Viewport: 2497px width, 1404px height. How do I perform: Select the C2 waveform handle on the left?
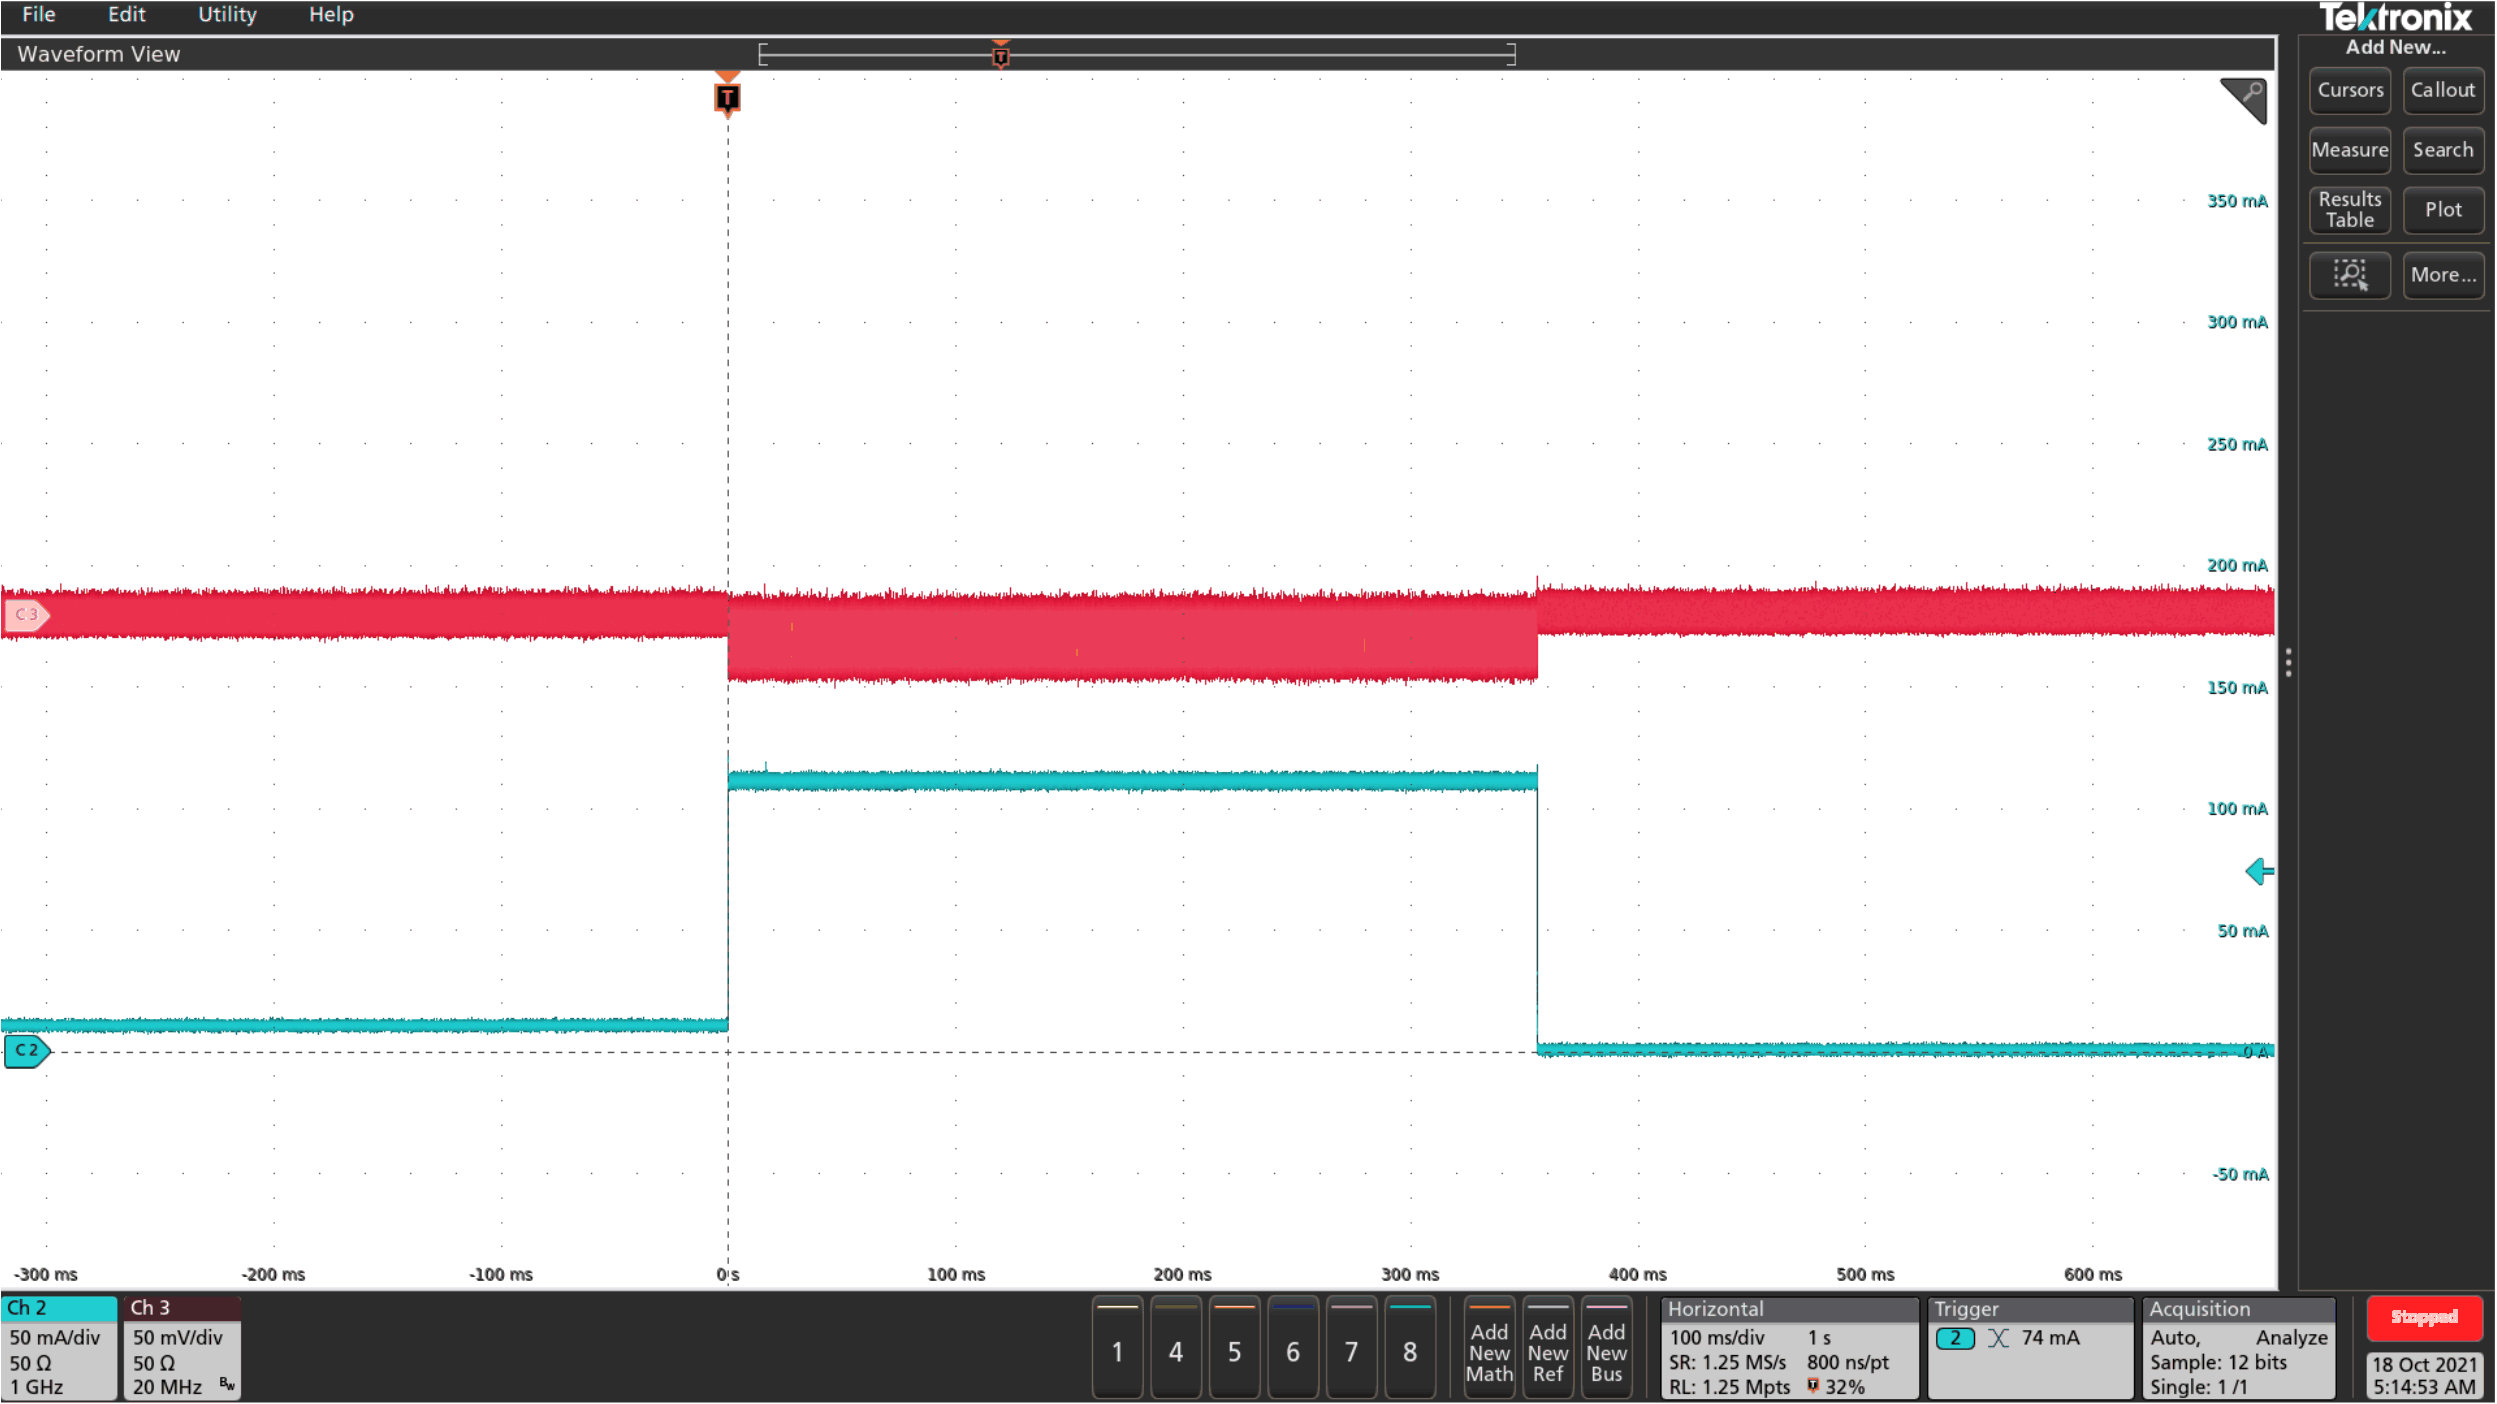(25, 1051)
